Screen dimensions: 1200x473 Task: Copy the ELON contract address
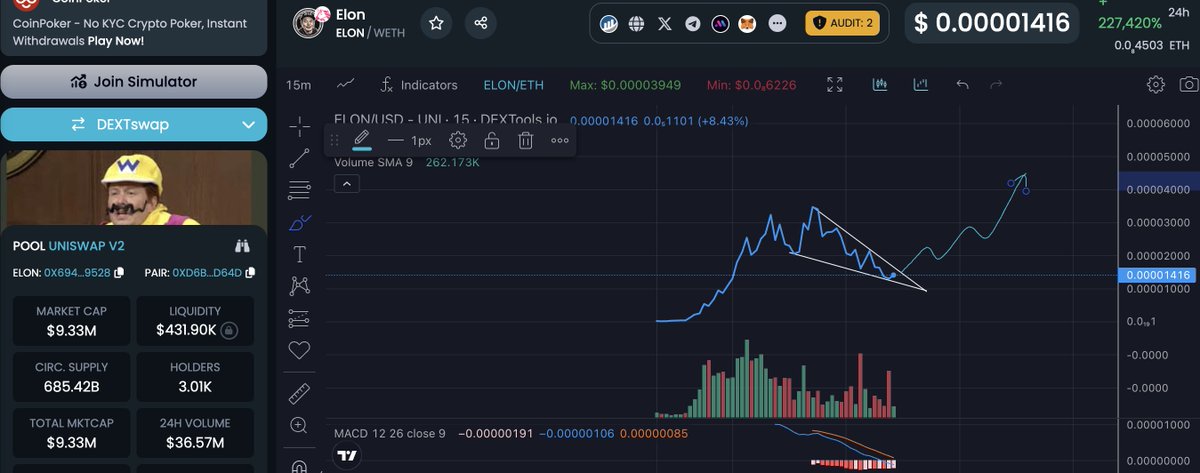(119, 272)
